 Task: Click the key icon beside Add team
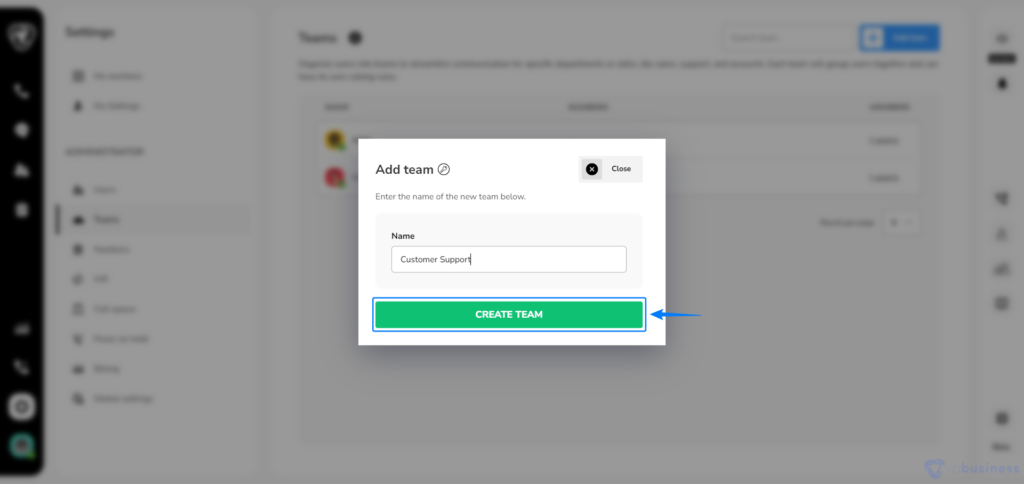tap(444, 170)
